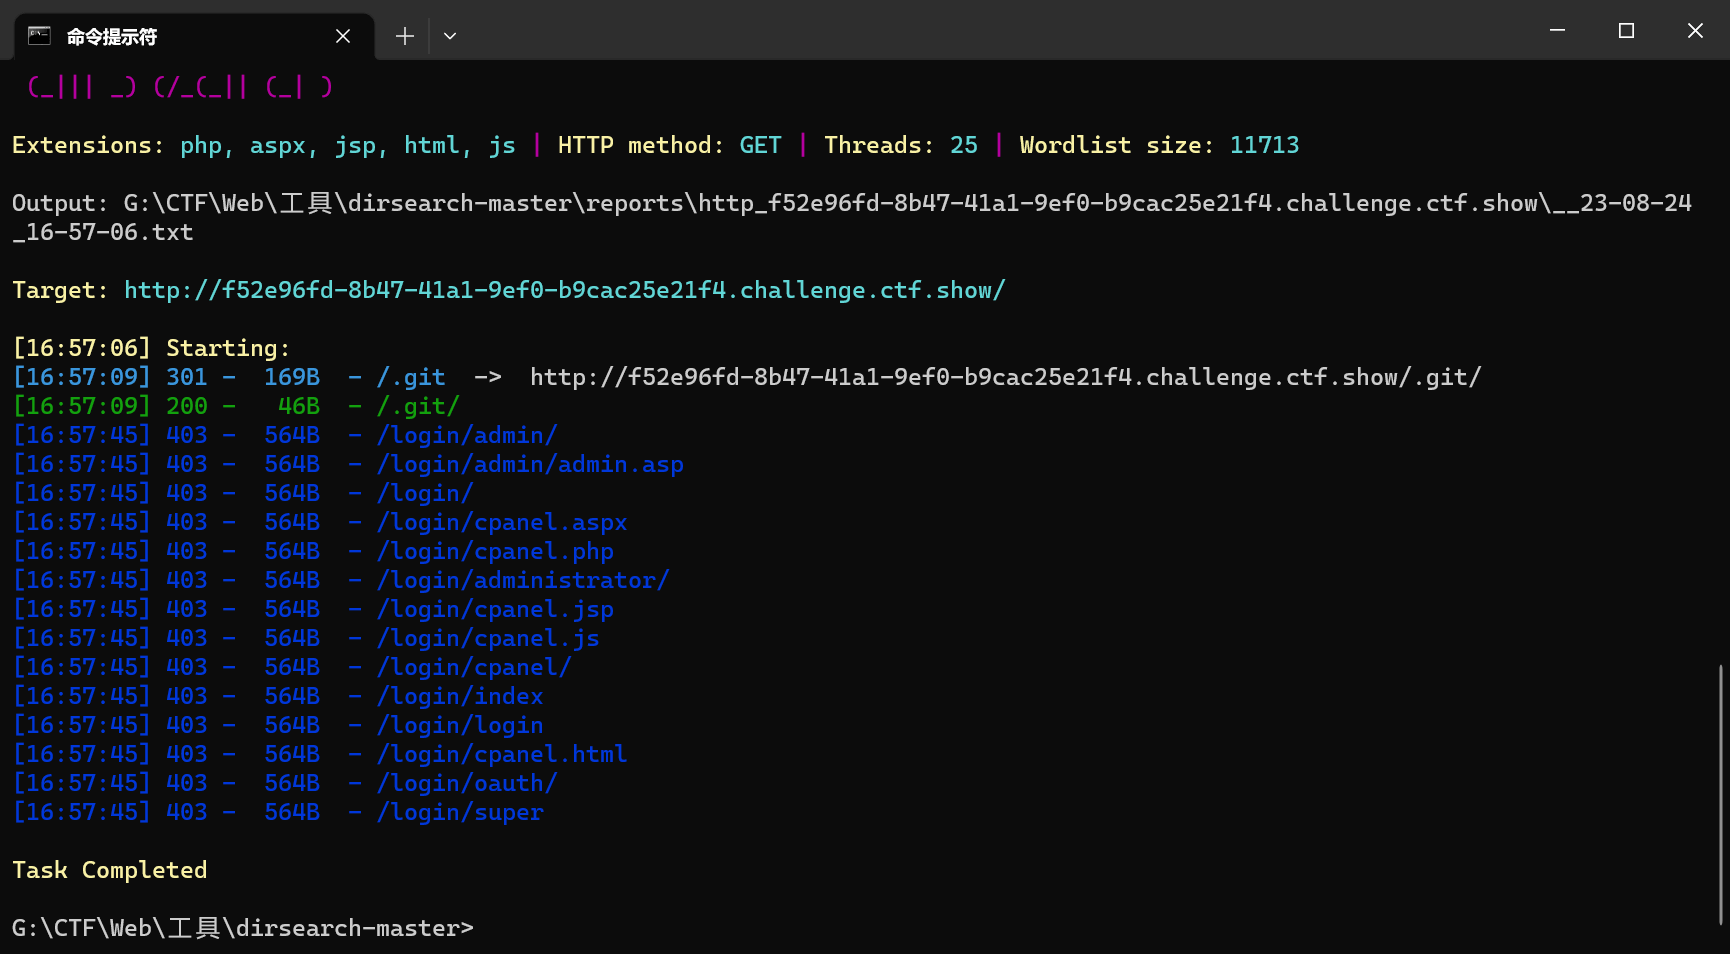Expand the new tab profile dropdown

pos(450,36)
